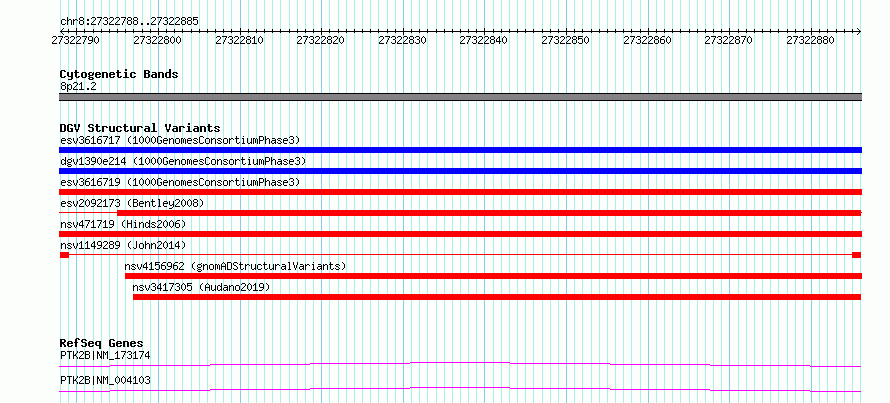Open variant label nsv471719 (Hinds2006)
890x403 pixels.
[x=123, y=224]
